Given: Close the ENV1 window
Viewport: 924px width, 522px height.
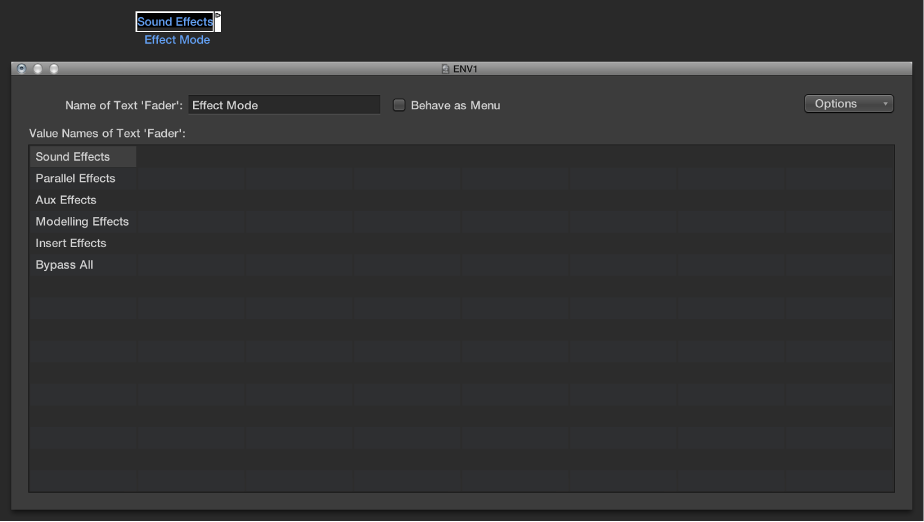Looking at the screenshot, I should click(x=22, y=68).
